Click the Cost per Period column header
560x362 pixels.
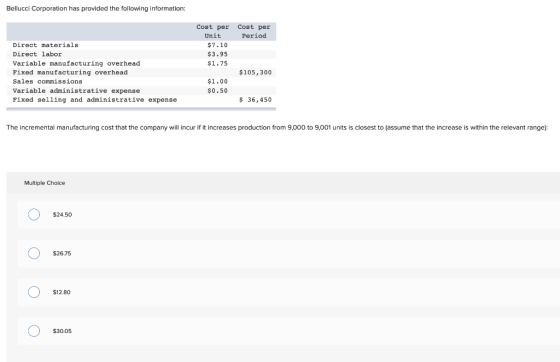[x=254, y=31]
